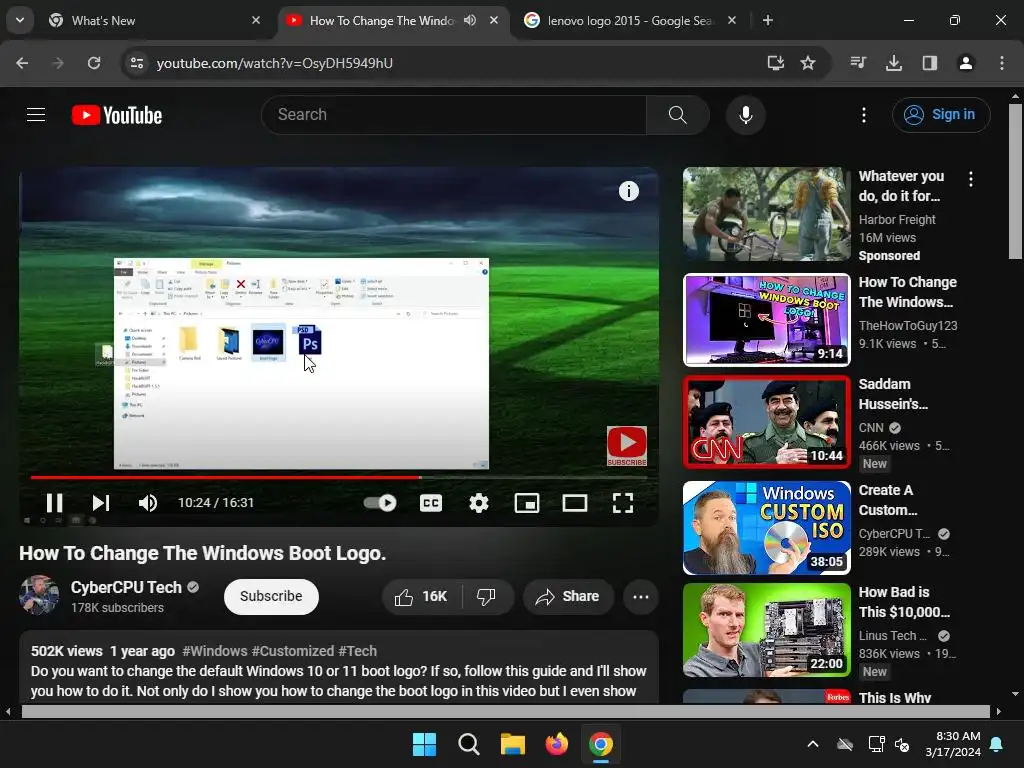Screen dimensions: 1024x768
Task: Open Windows taskbar search
Action: tap(469, 744)
